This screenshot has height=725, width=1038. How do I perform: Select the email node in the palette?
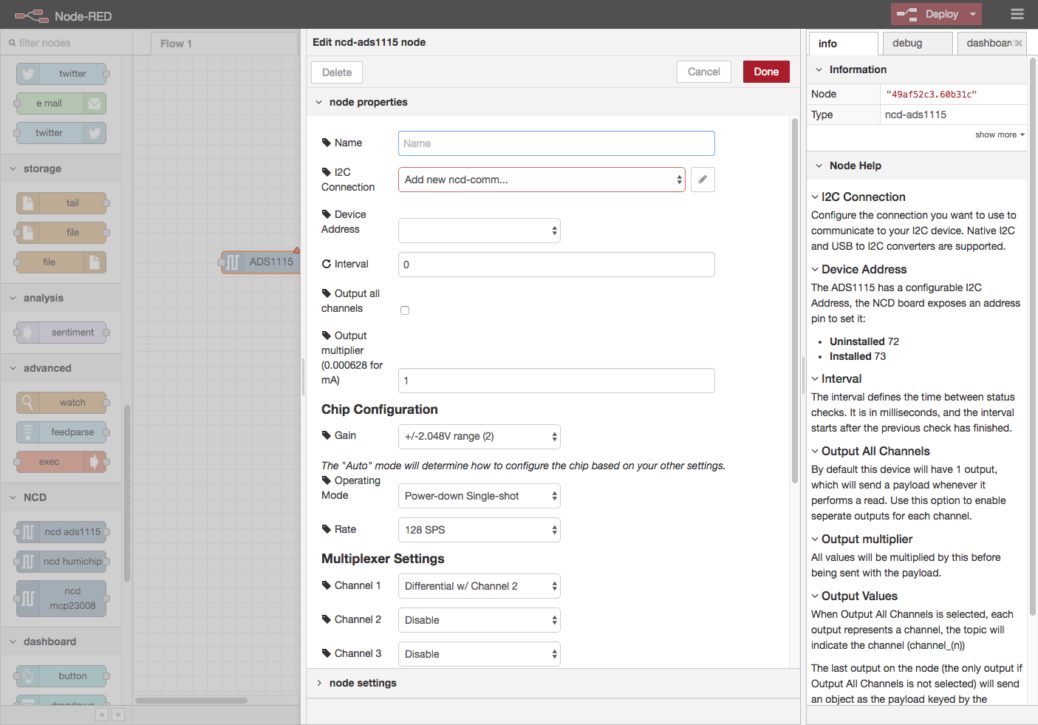[60, 103]
